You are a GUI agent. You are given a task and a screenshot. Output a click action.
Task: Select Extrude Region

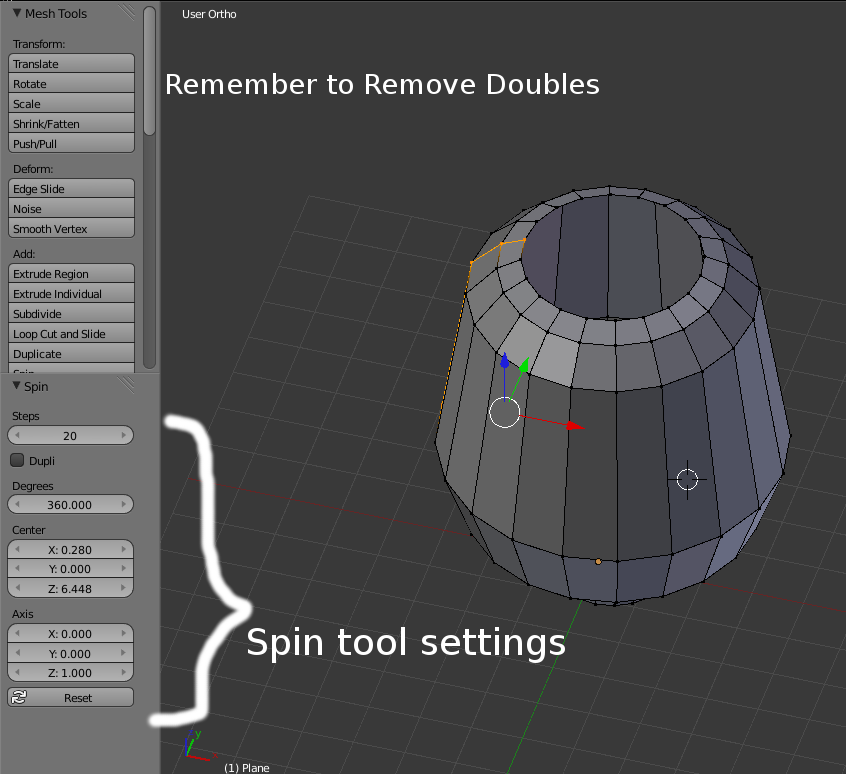[x=71, y=273]
